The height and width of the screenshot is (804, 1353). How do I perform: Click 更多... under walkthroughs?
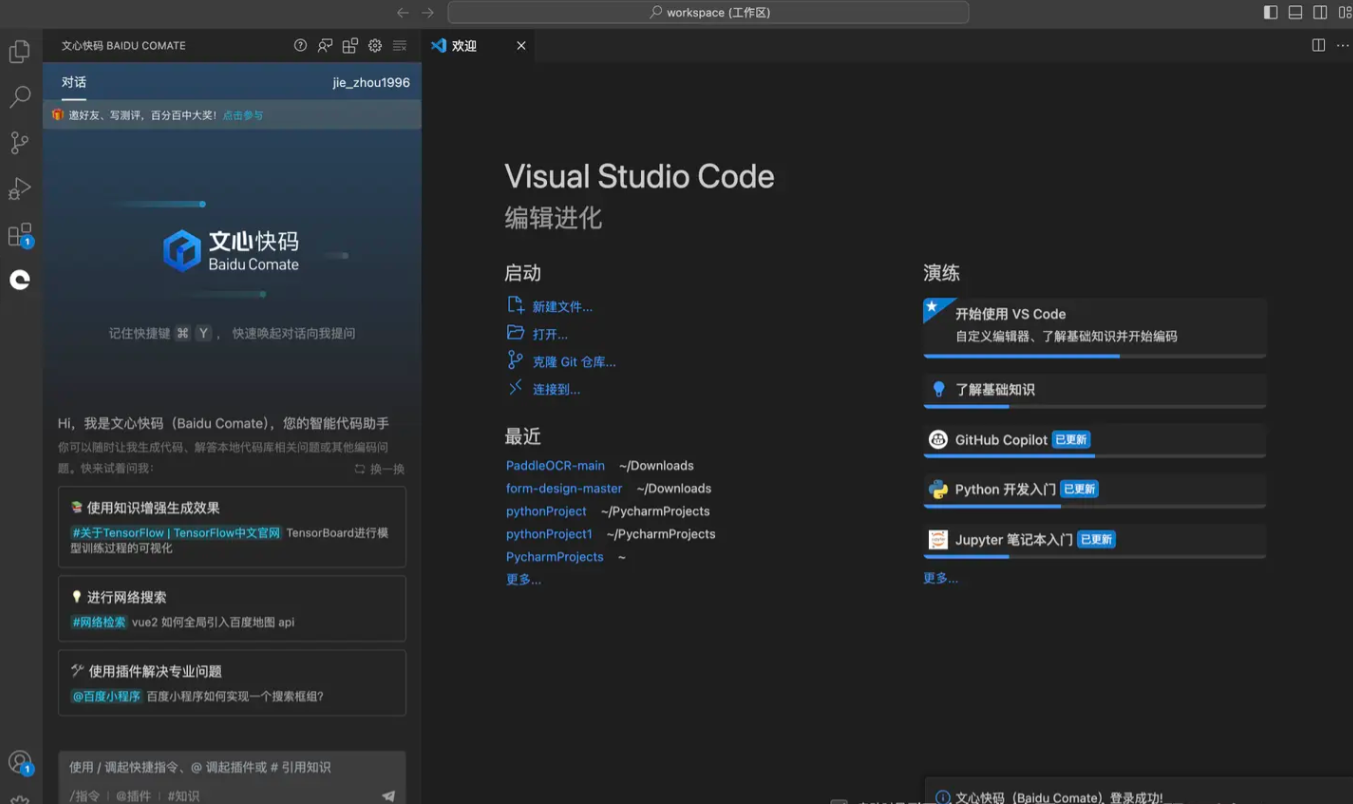point(940,578)
